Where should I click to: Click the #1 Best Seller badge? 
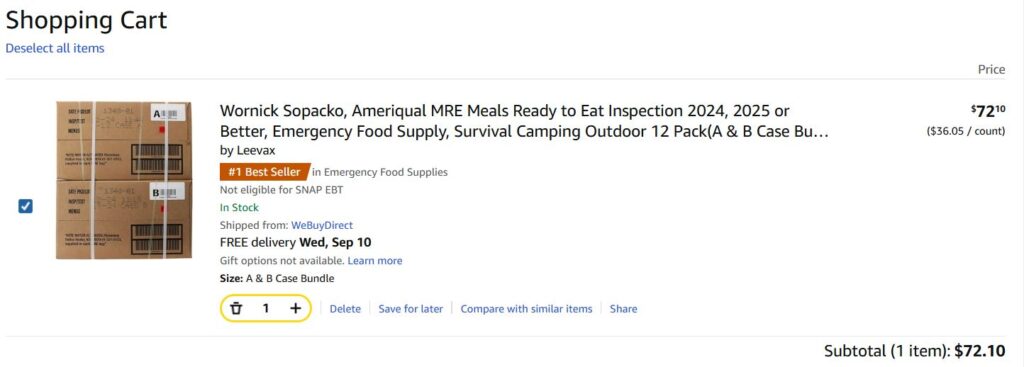tap(264, 172)
